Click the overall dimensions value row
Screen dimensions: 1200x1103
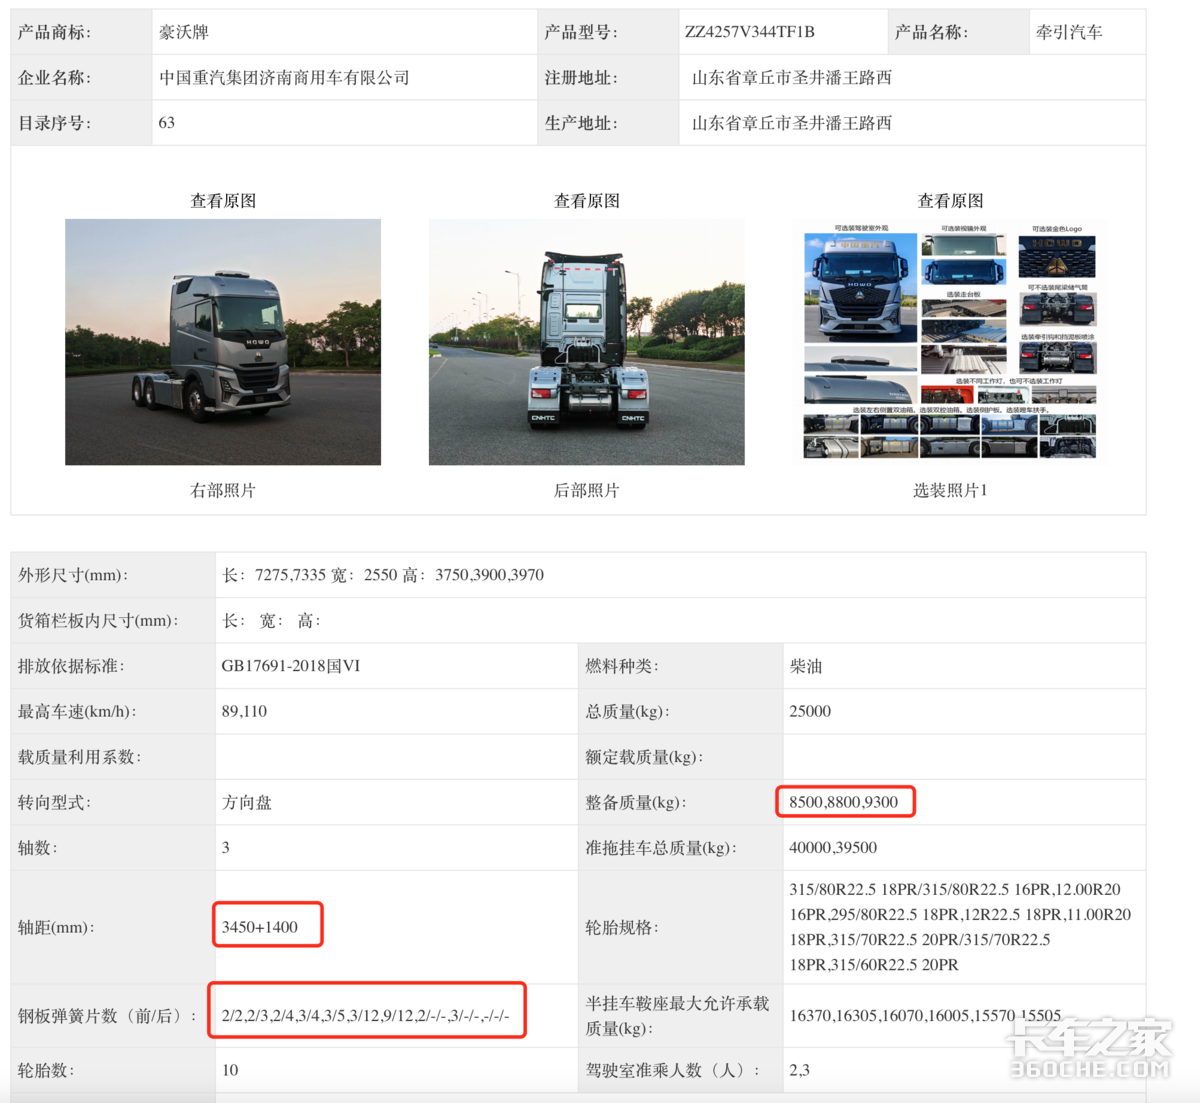click(x=680, y=575)
